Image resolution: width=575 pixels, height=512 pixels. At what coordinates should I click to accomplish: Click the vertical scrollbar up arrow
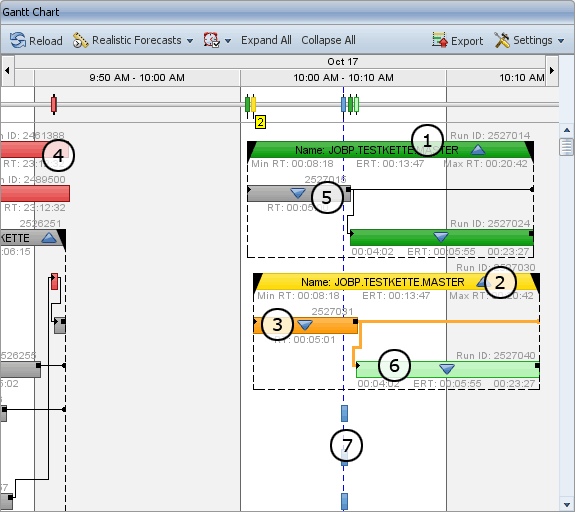pyautogui.click(x=567, y=130)
